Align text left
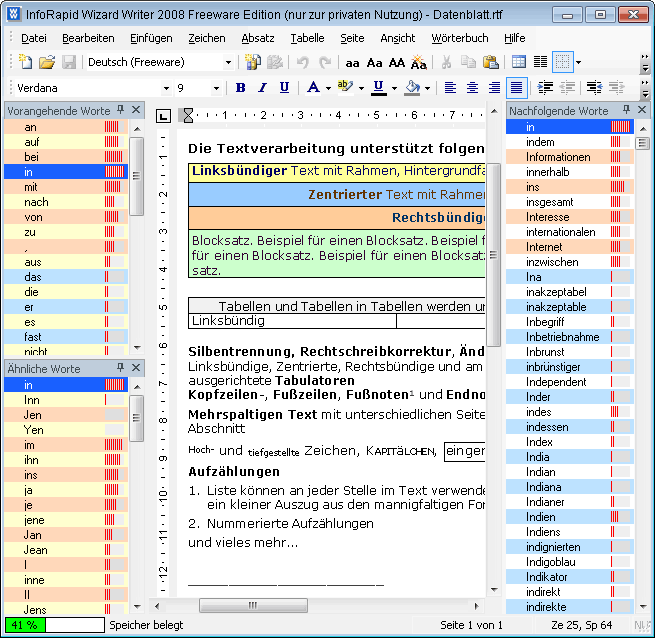Image resolution: width=655 pixels, height=638 pixels. [450, 88]
